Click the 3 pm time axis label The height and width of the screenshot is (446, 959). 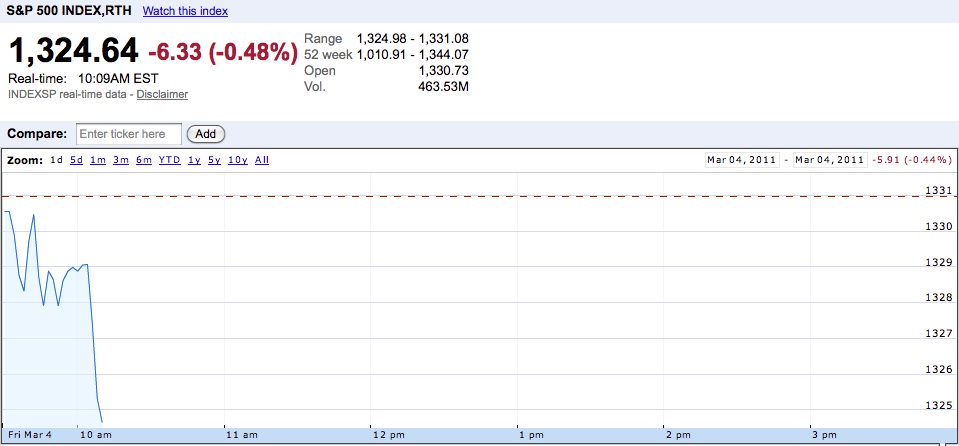coord(825,435)
